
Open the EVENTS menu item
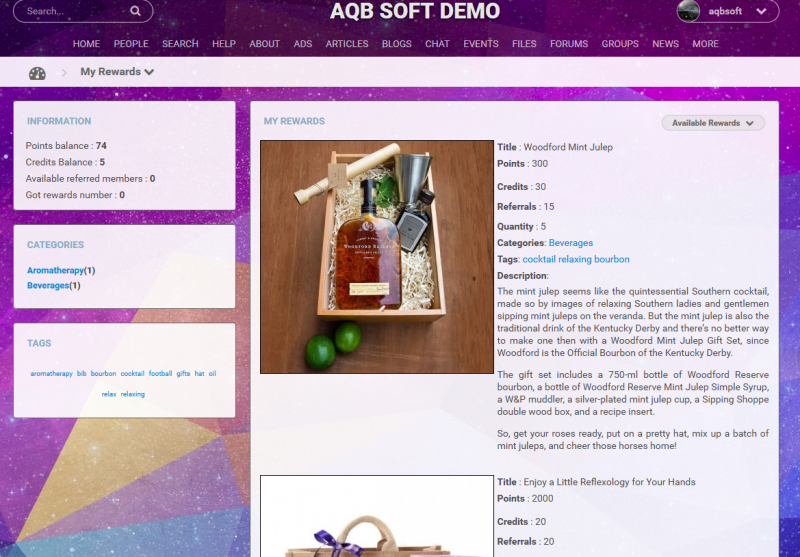[x=481, y=44]
